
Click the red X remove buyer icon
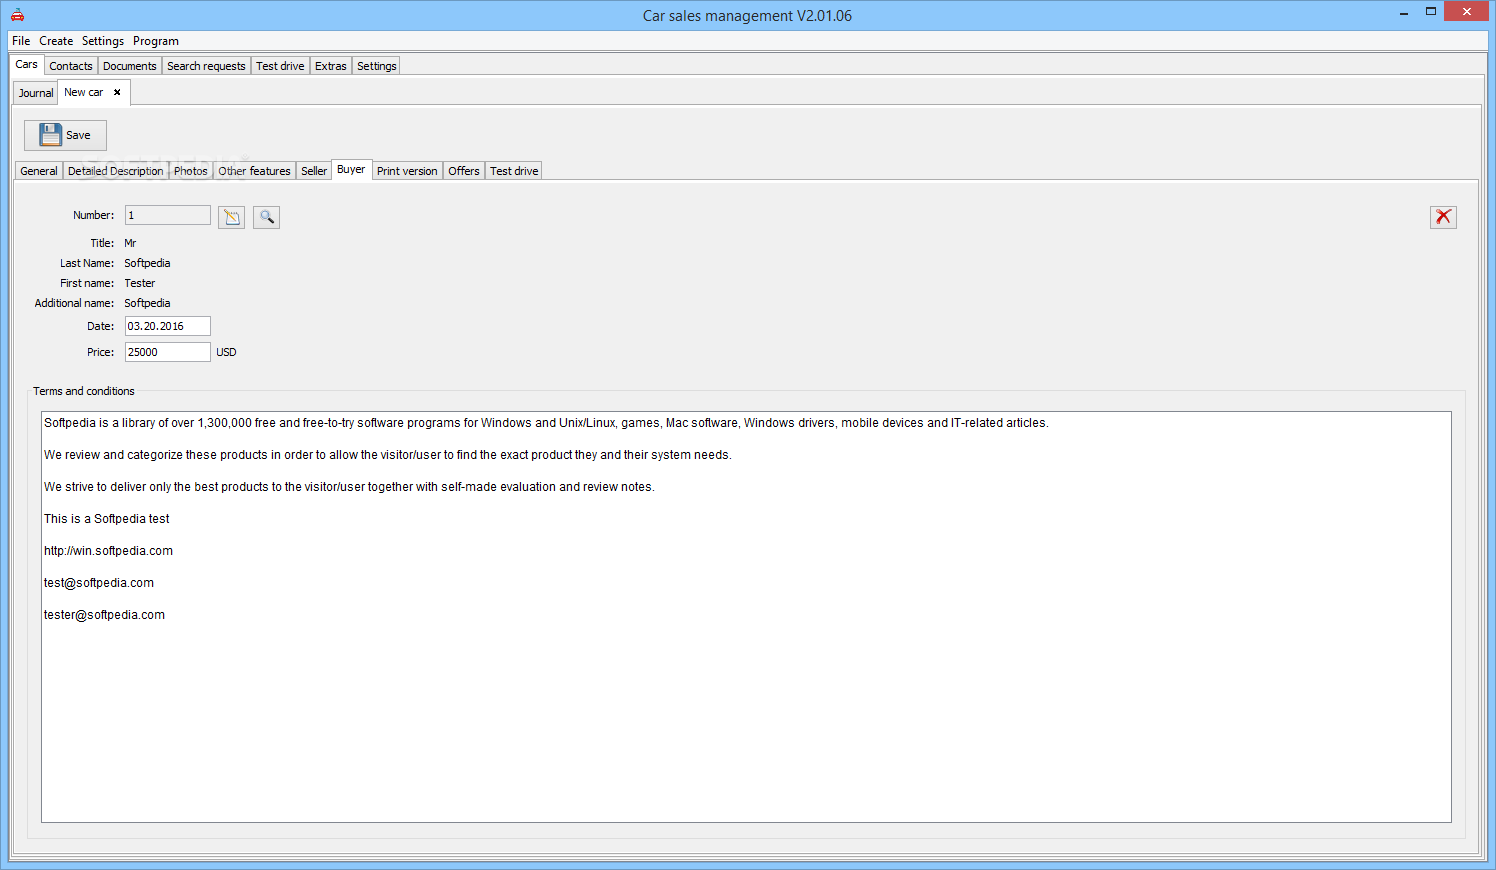[x=1443, y=217]
